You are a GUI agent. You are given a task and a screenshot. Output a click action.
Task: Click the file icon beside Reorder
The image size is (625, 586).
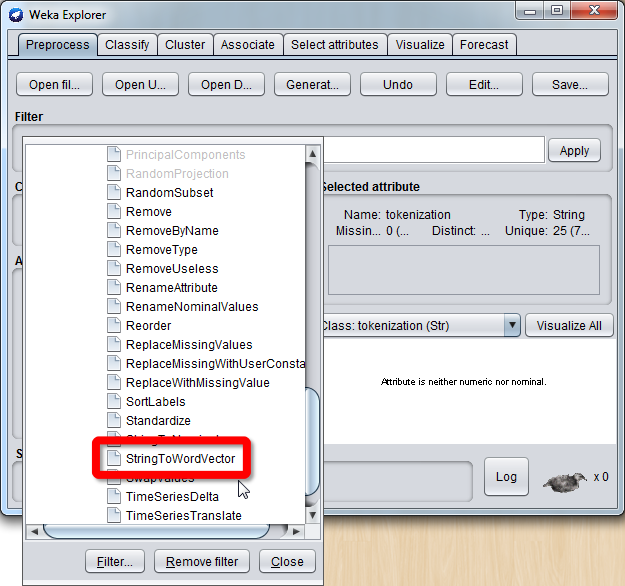tap(114, 325)
